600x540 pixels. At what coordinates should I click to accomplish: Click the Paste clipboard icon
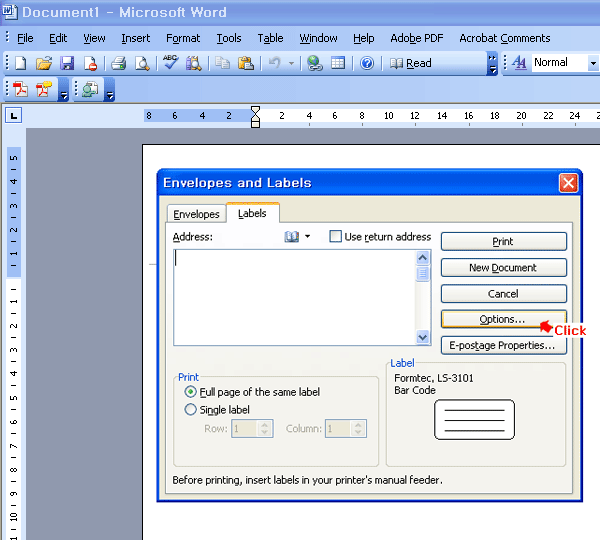point(246,63)
